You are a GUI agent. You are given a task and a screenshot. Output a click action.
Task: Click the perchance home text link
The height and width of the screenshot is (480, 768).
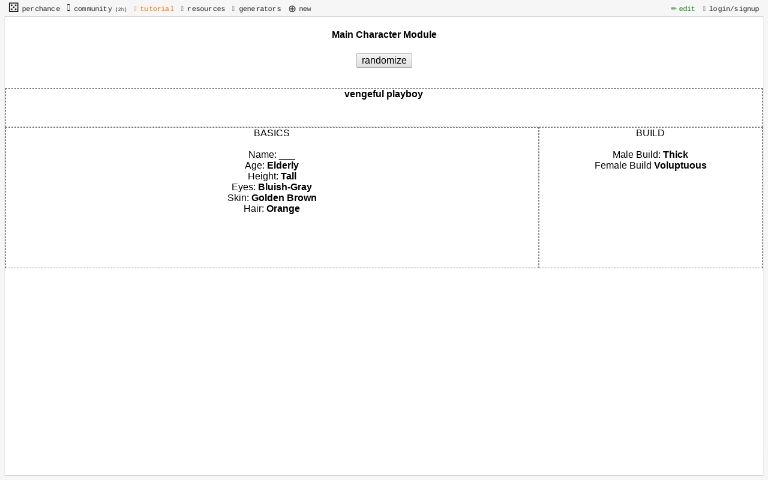click(x=40, y=9)
